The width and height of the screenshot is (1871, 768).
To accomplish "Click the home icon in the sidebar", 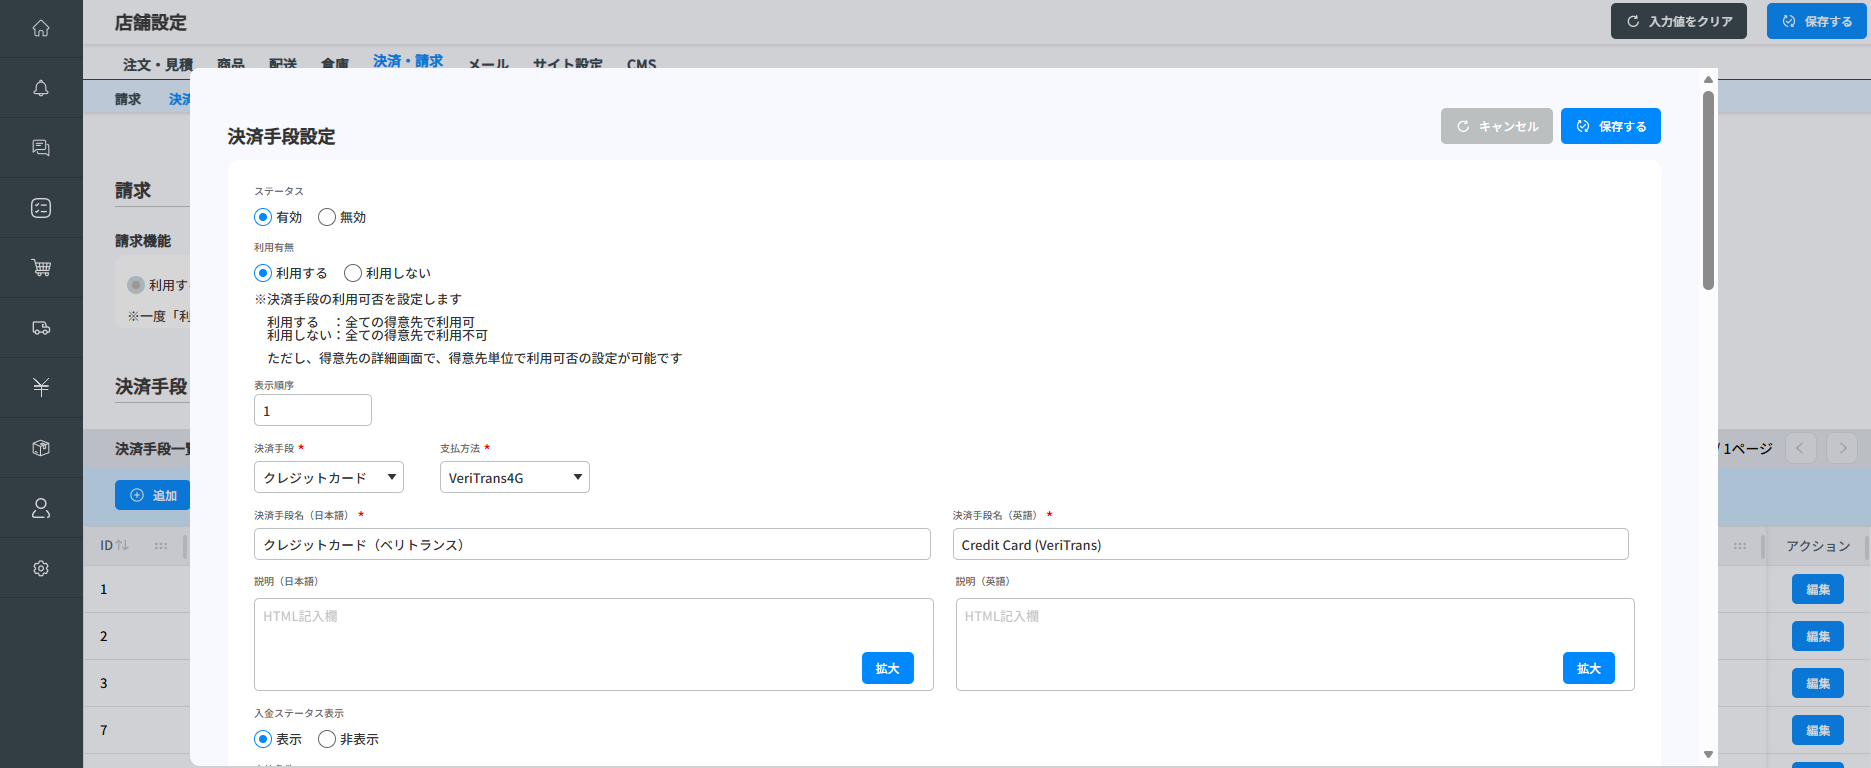I will 41,28.
